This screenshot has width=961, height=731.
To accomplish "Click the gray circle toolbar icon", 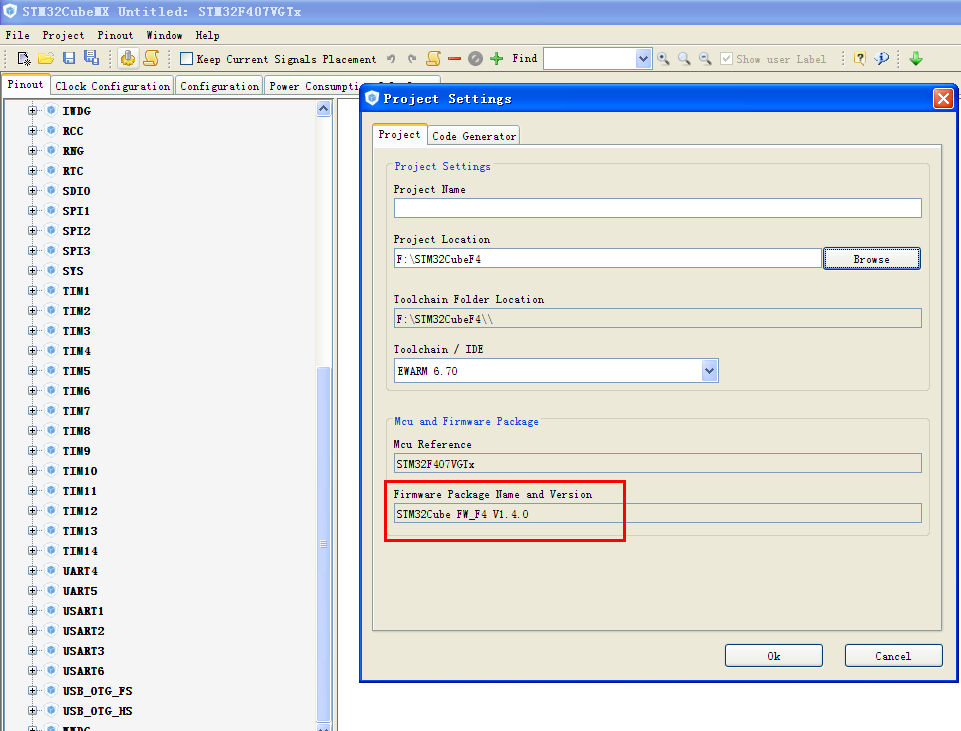I will coord(475,59).
